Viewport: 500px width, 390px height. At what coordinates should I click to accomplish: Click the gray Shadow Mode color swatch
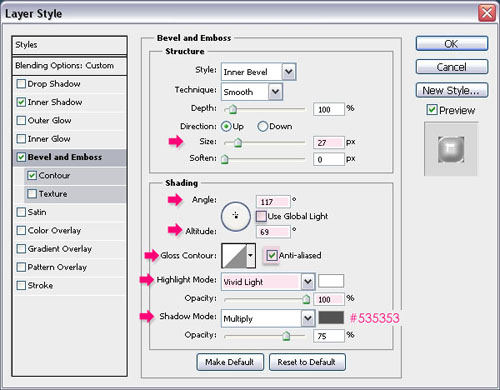coord(331,318)
